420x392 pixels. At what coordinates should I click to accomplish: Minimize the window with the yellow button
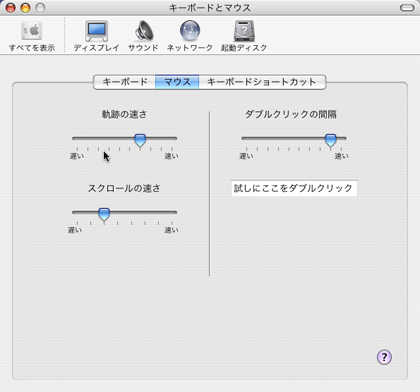[x=25, y=8]
